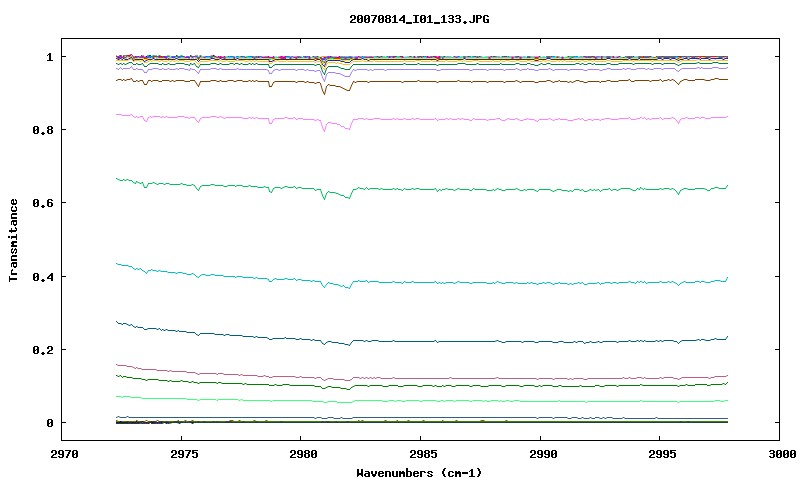
Task: Click the Wavenumbers (cm-1) x-axis label
Action: (419, 473)
